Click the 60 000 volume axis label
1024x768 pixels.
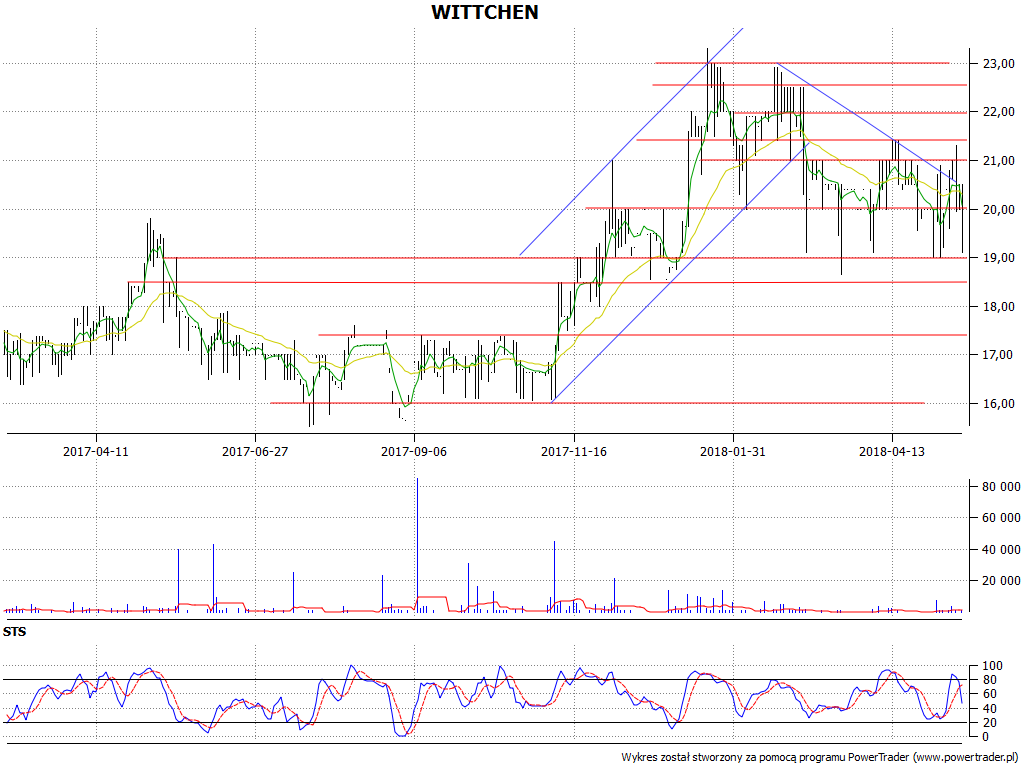(1000, 518)
